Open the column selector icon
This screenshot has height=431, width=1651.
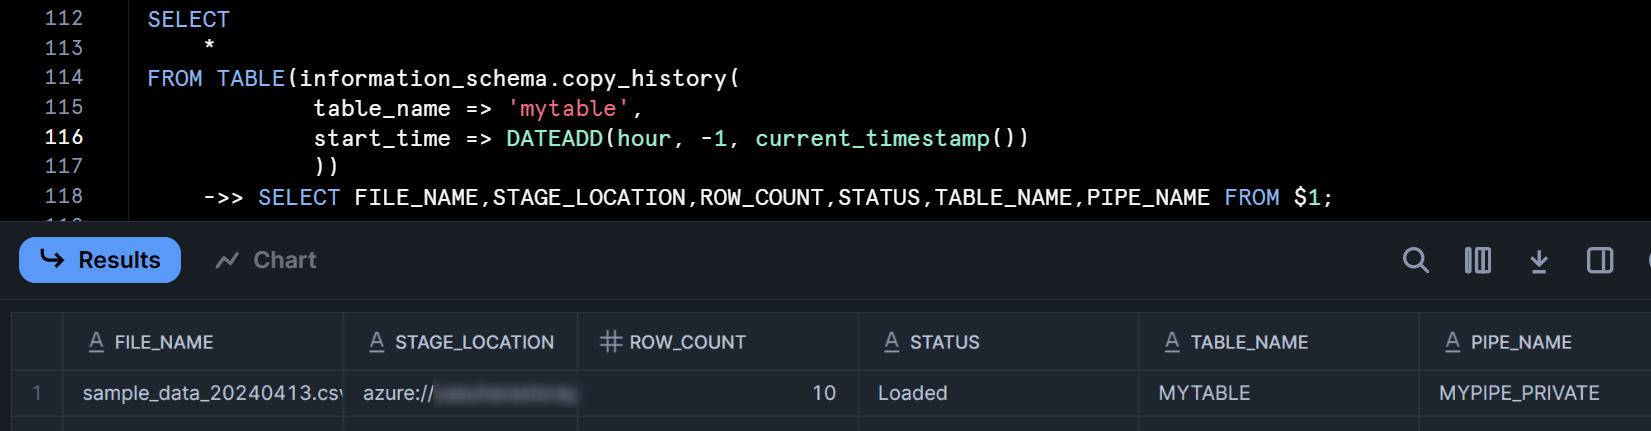(x=1477, y=260)
